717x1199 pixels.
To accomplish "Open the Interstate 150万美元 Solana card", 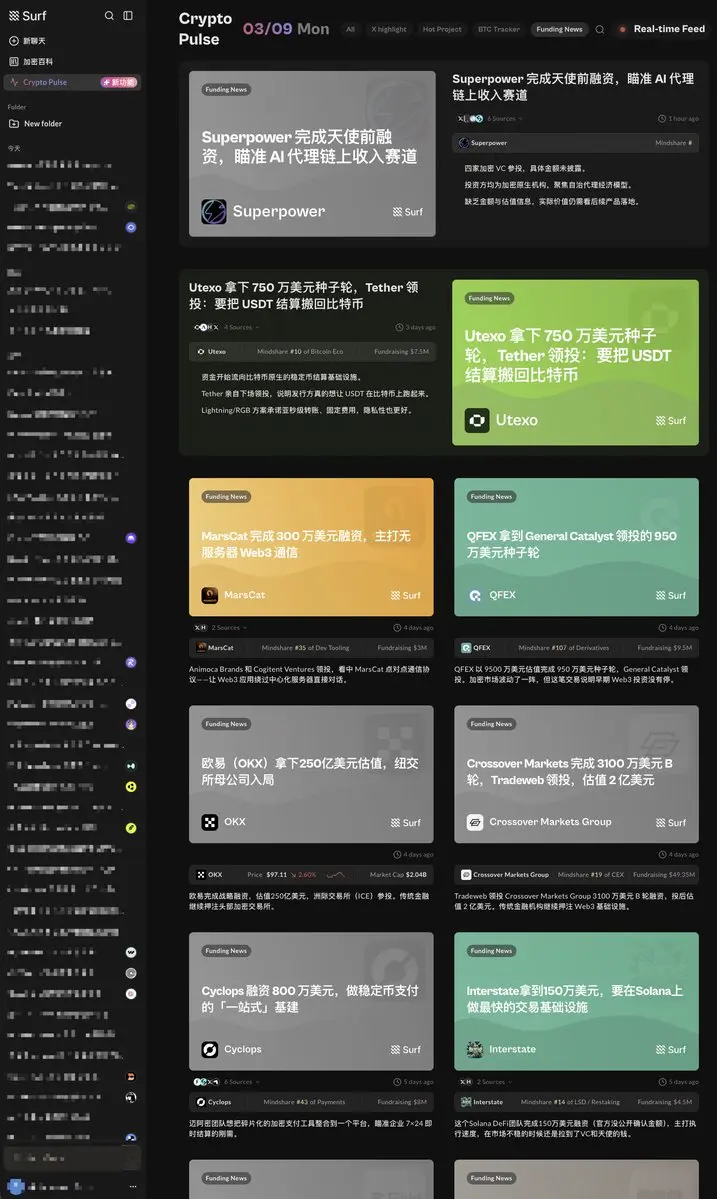I will tap(576, 1001).
